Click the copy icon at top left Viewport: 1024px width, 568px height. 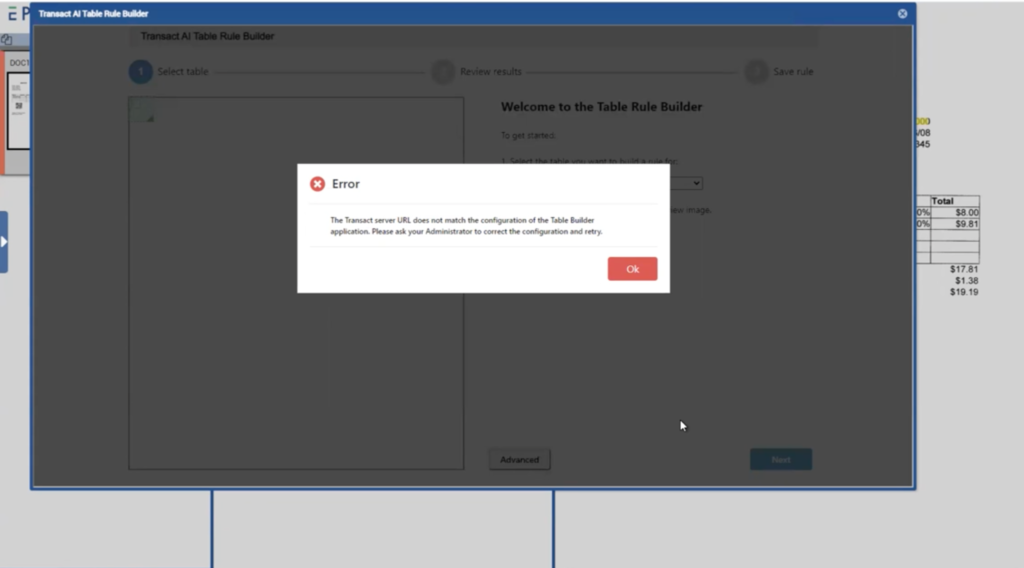pyautogui.click(x=7, y=40)
